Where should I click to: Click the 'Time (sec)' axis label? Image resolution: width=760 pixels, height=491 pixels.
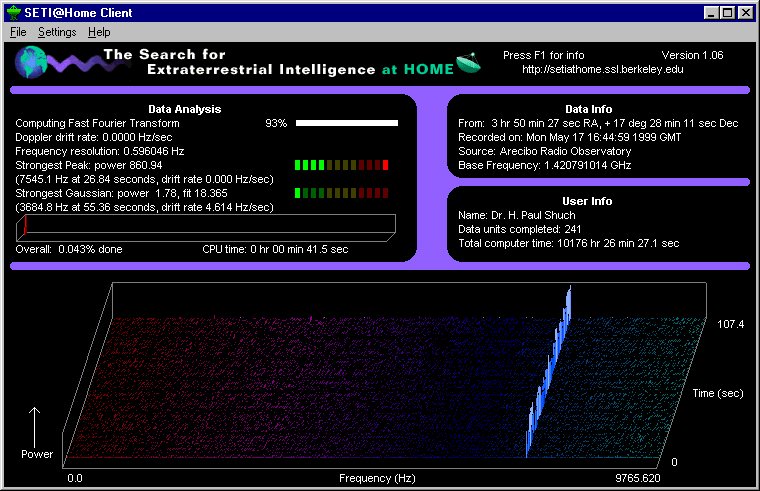point(718,393)
